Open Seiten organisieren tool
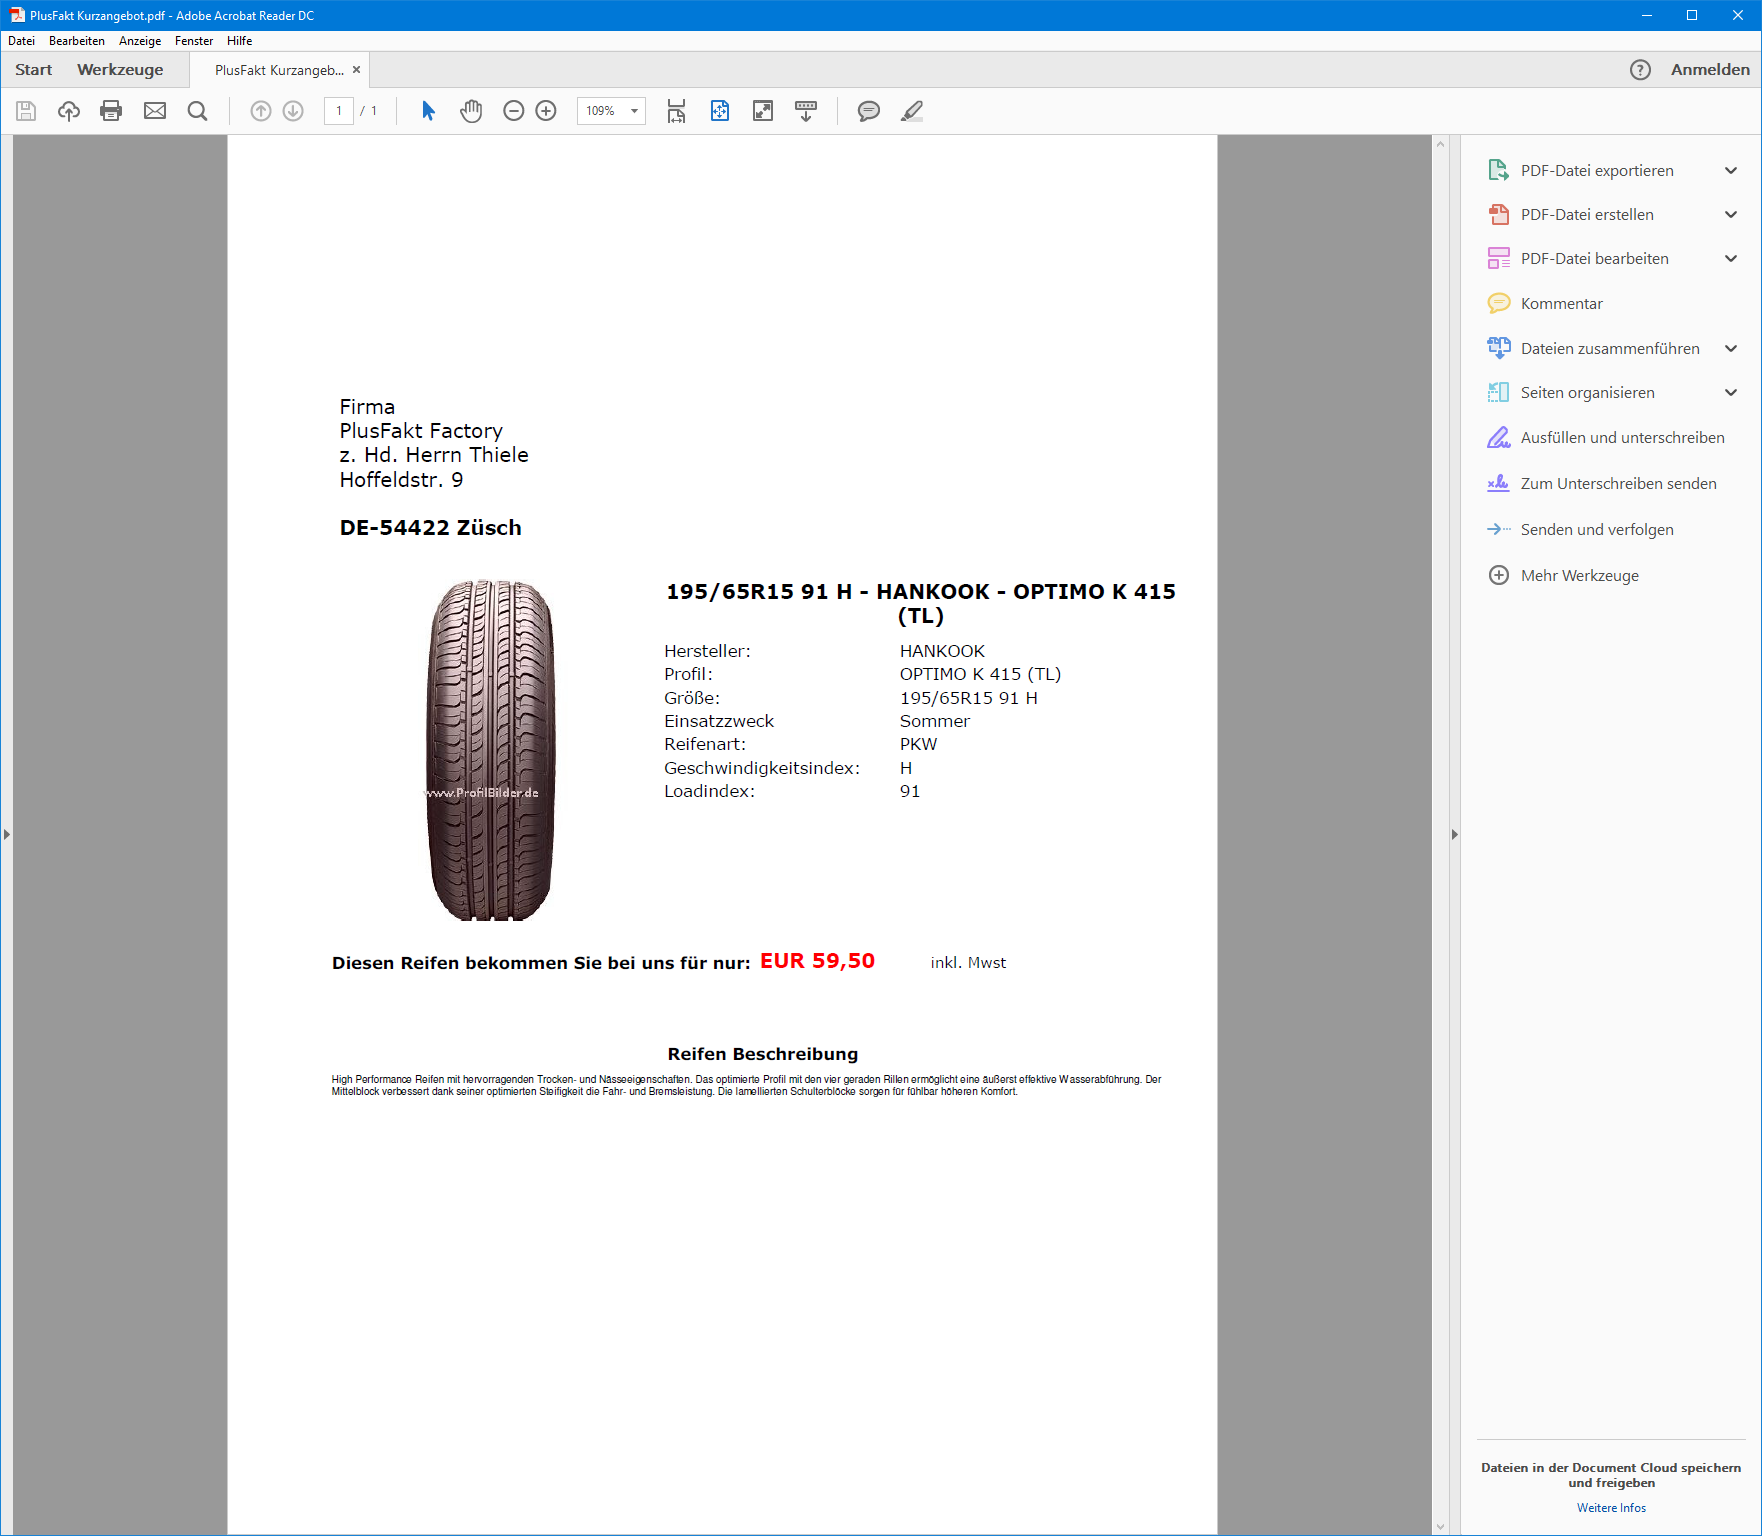 click(1587, 393)
